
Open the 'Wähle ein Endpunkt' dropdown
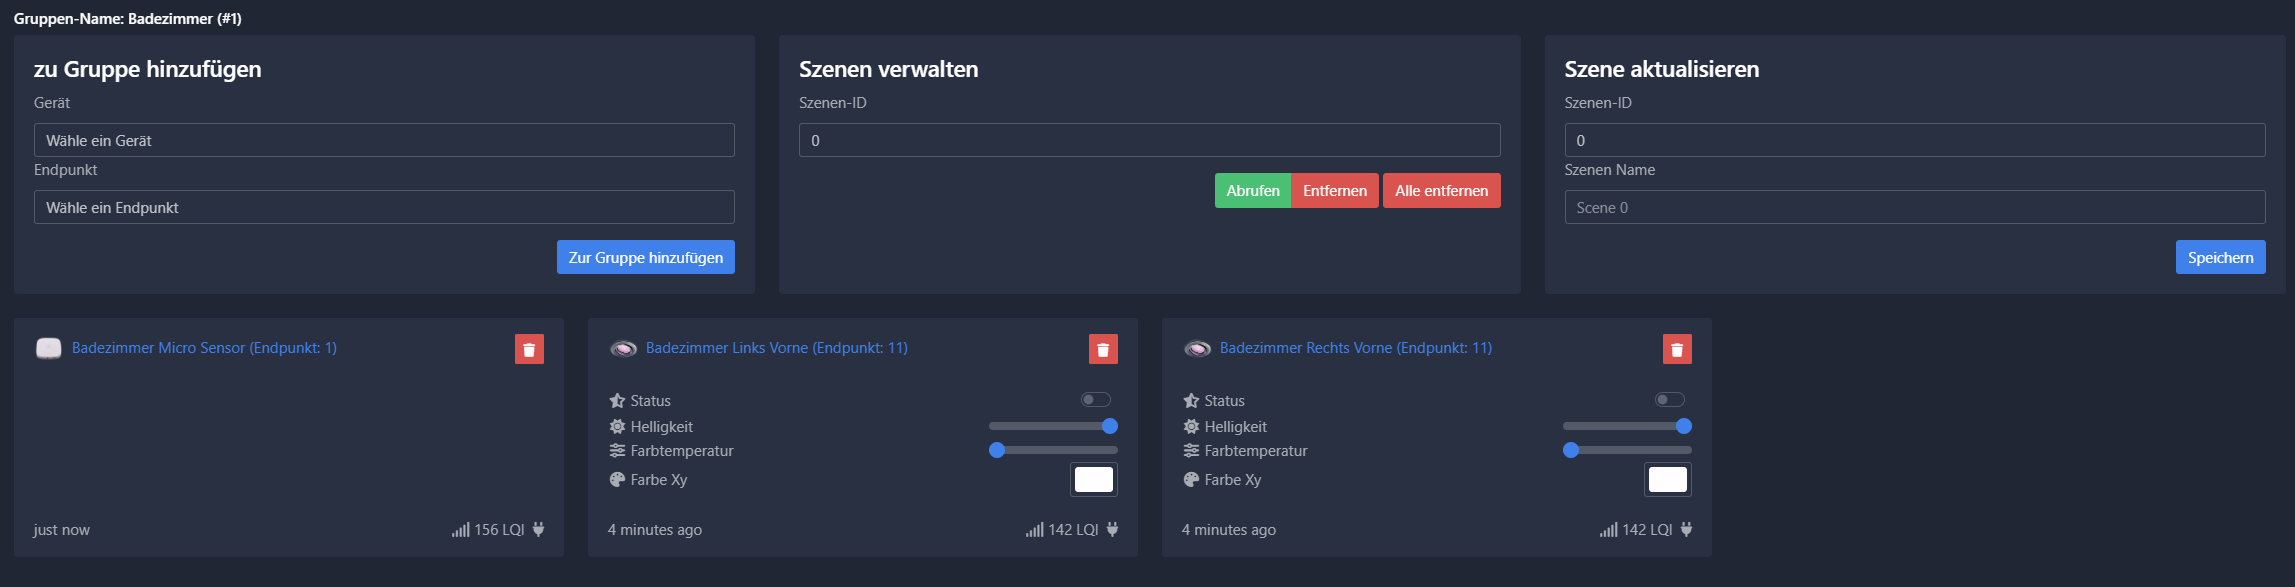point(384,207)
